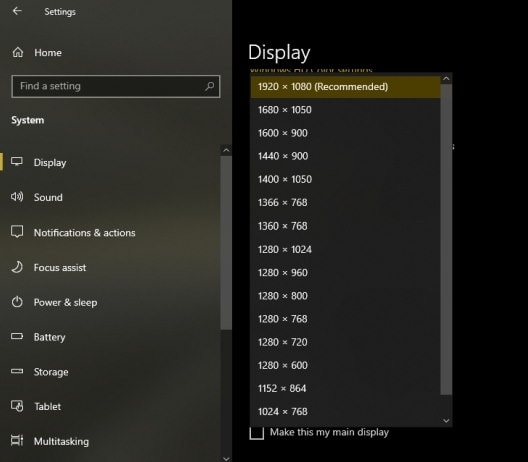Click the Power & sleep icon
This screenshot has height=462, width=528.
point(17,302)
